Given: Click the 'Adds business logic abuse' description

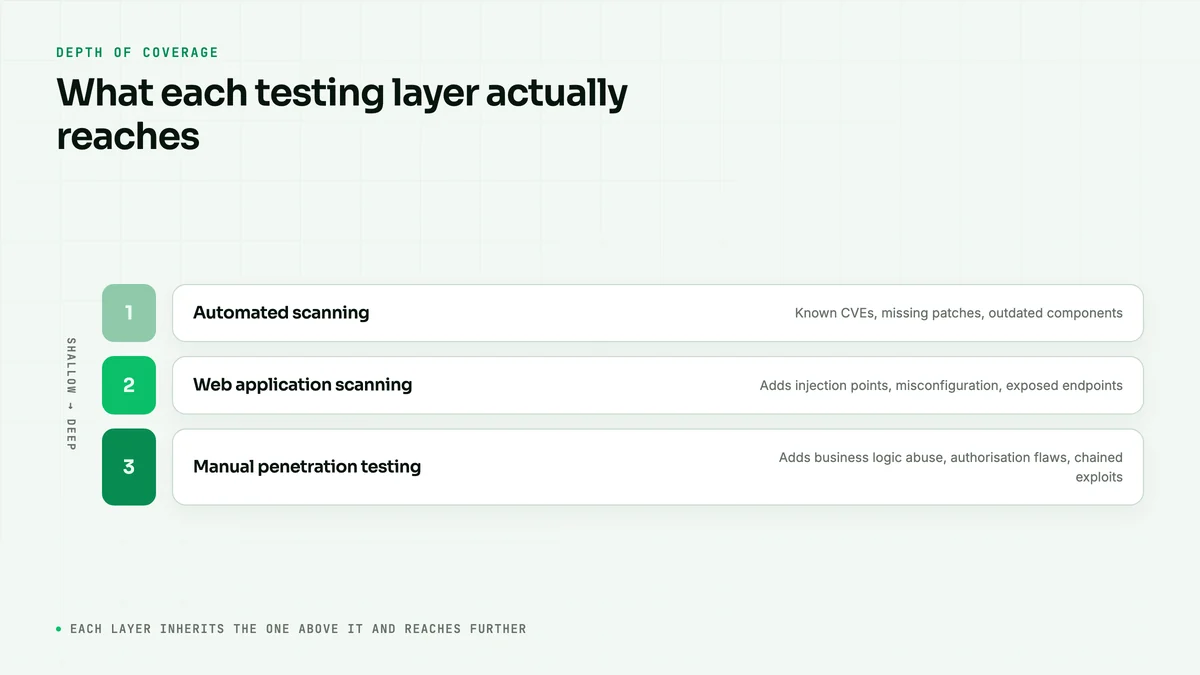Looking at the screenshot, I should tap(950, 467).
